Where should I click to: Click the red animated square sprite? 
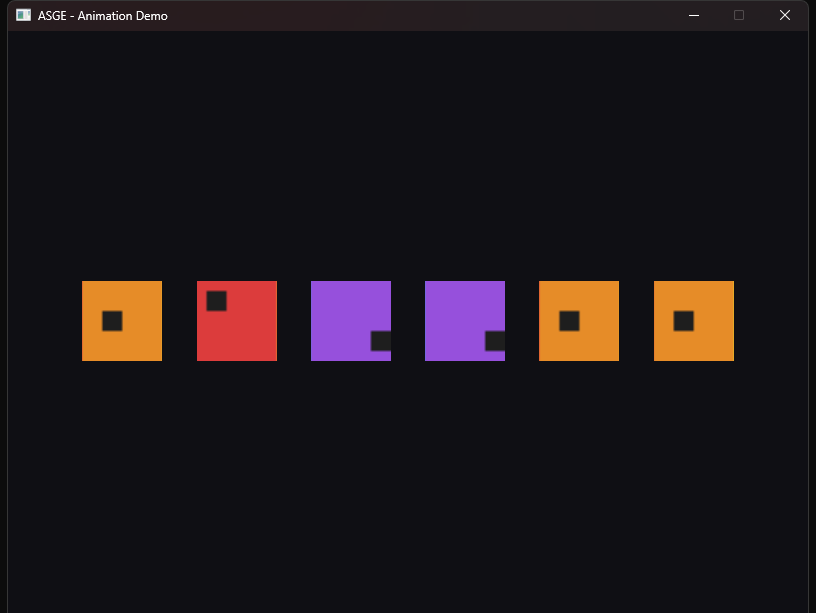point(237,321)
